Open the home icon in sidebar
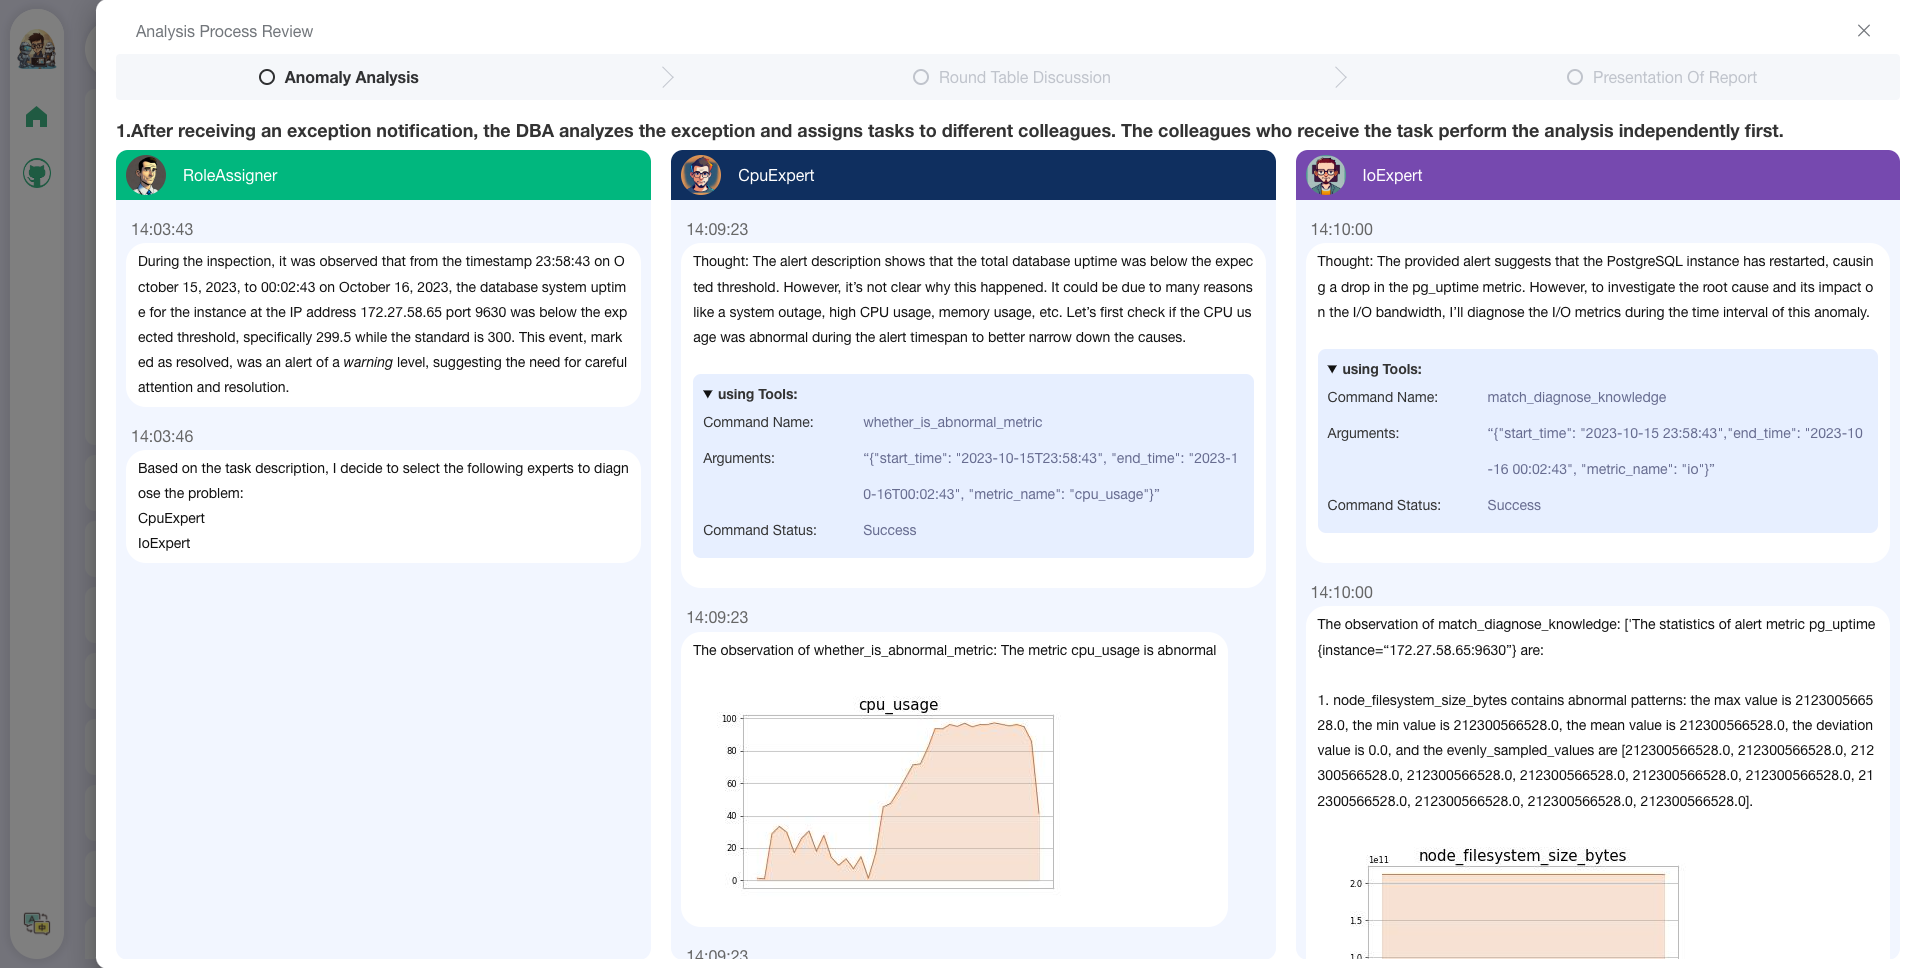 pos(37,117)
